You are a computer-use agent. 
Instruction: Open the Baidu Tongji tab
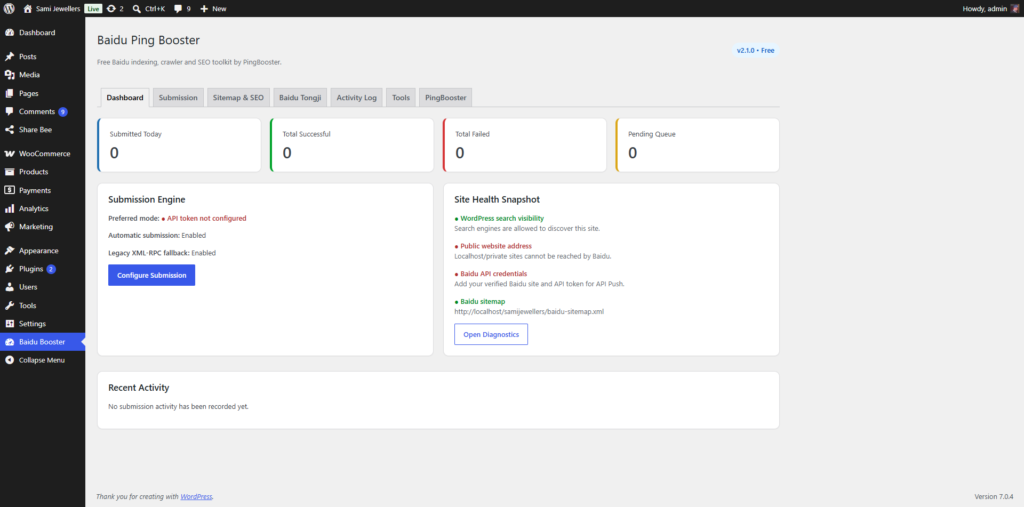click(x=300, y=97)
